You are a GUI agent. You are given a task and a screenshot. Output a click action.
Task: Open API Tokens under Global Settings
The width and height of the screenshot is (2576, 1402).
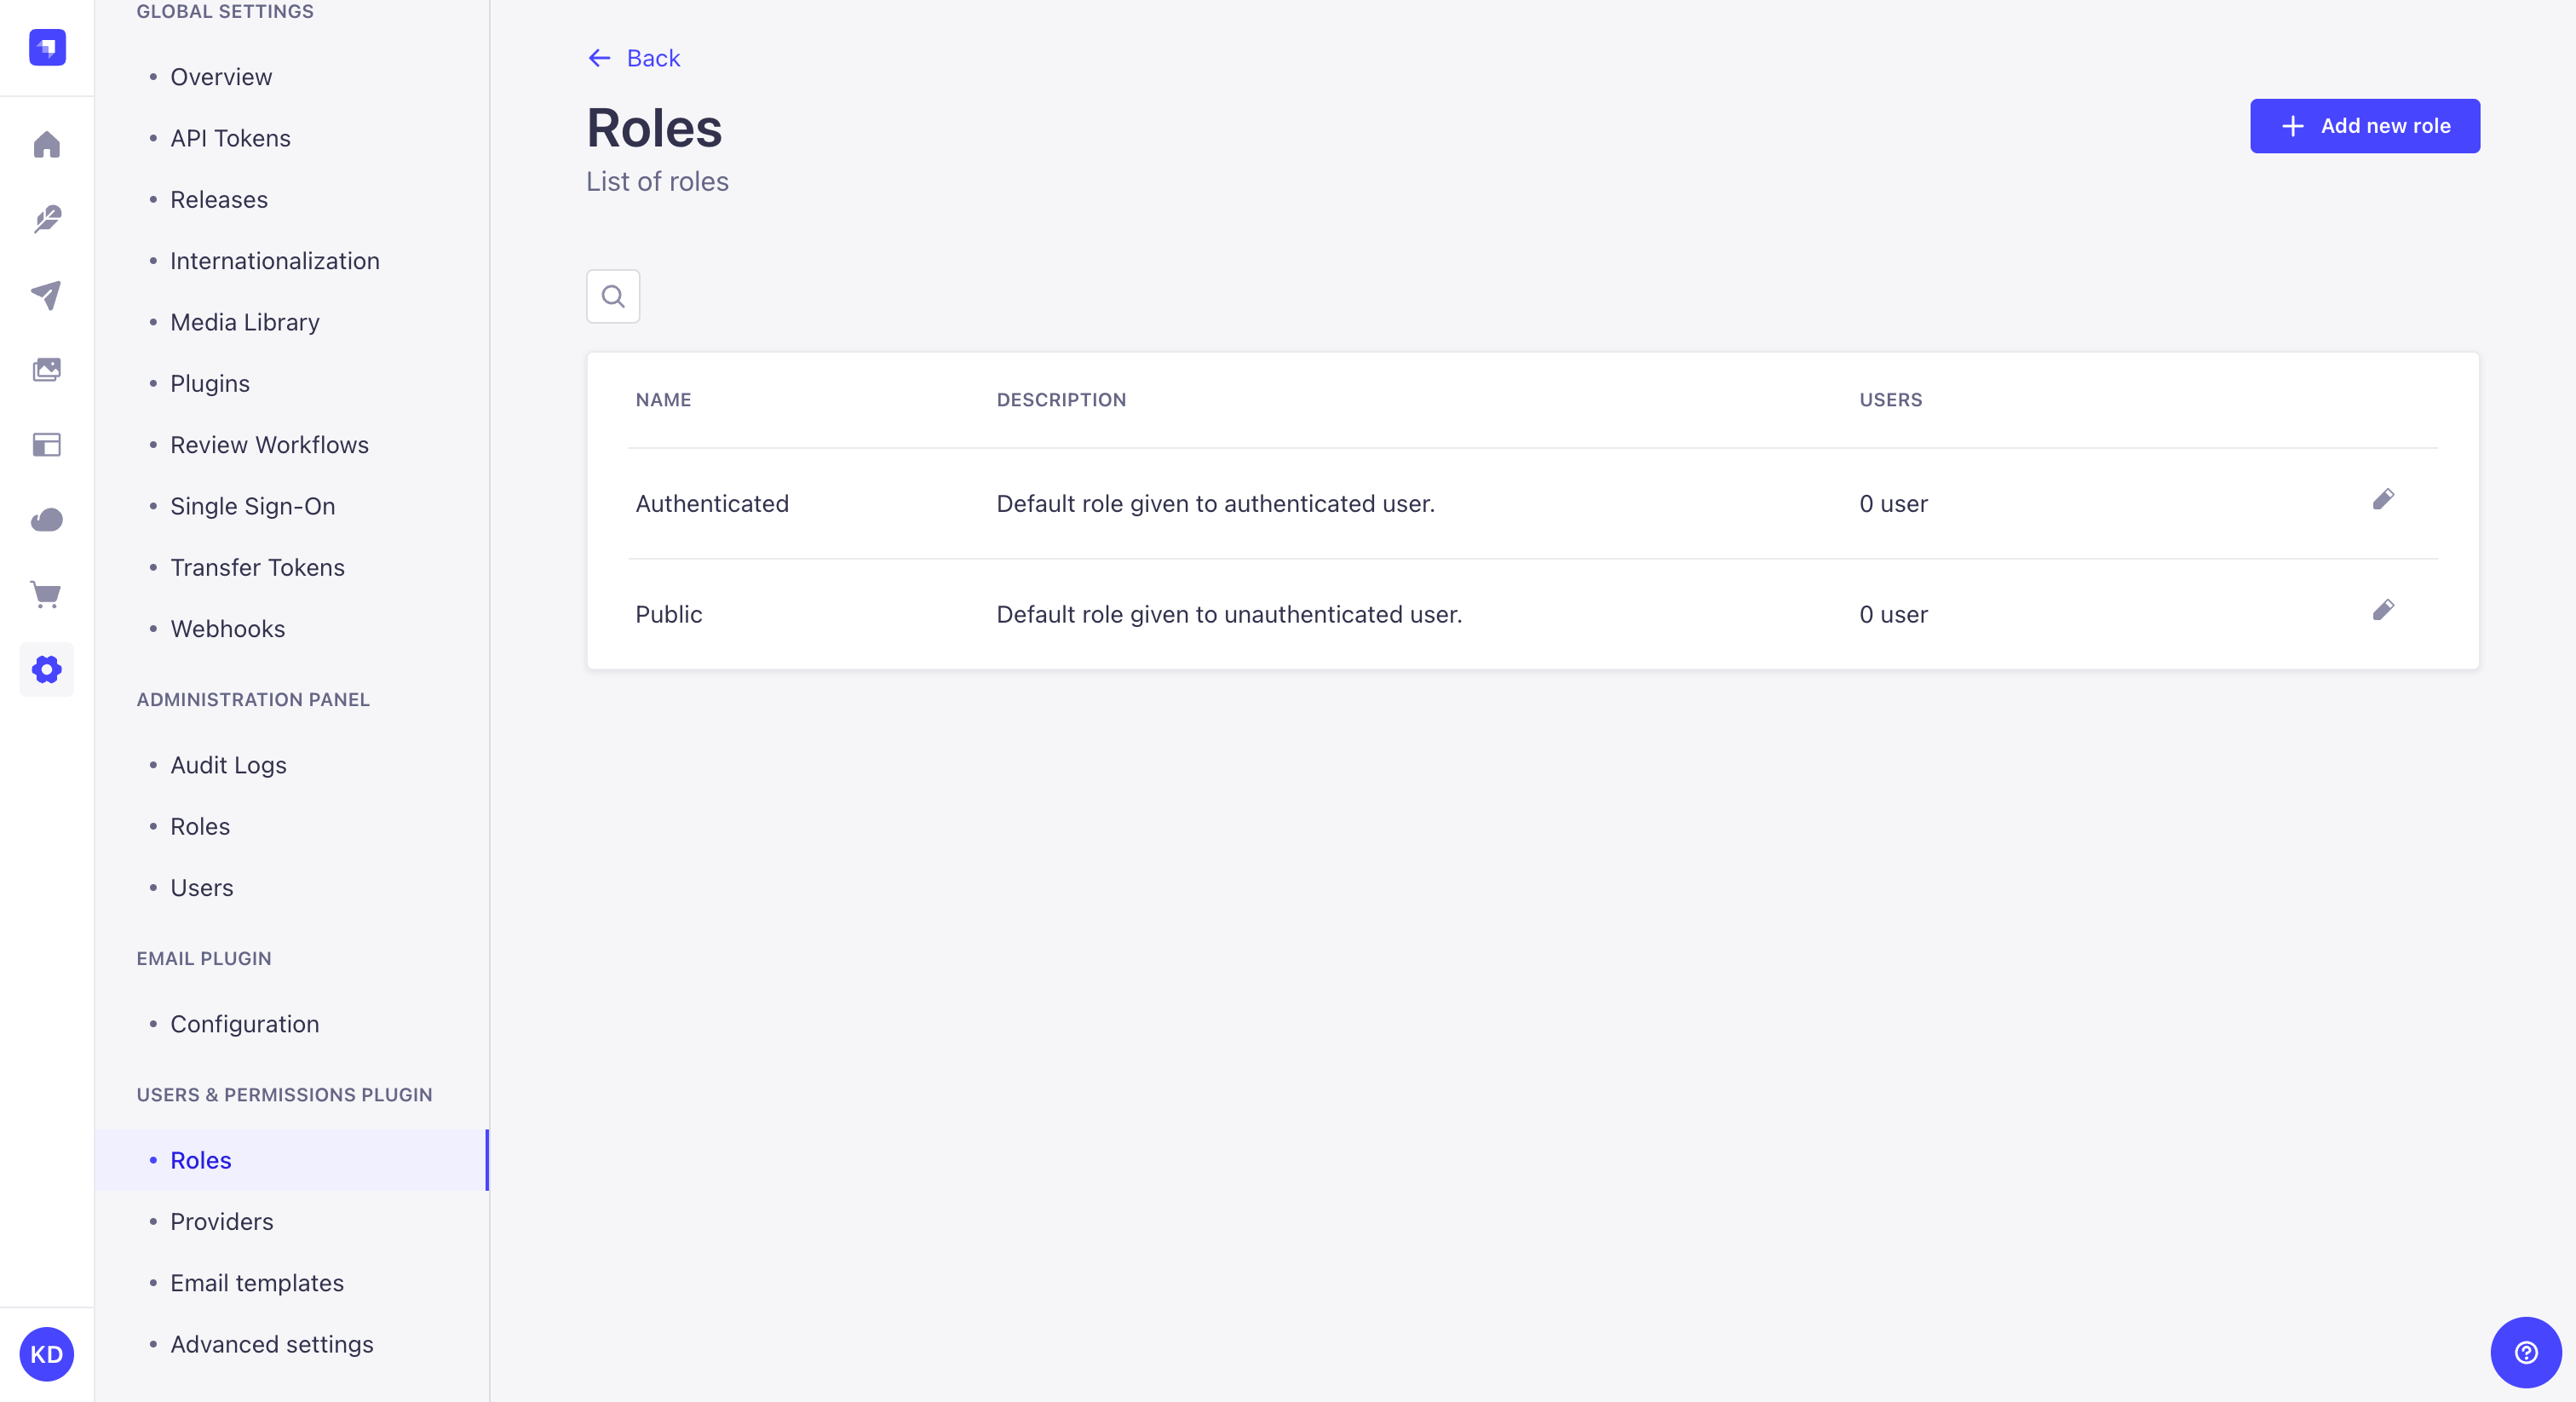230,138
